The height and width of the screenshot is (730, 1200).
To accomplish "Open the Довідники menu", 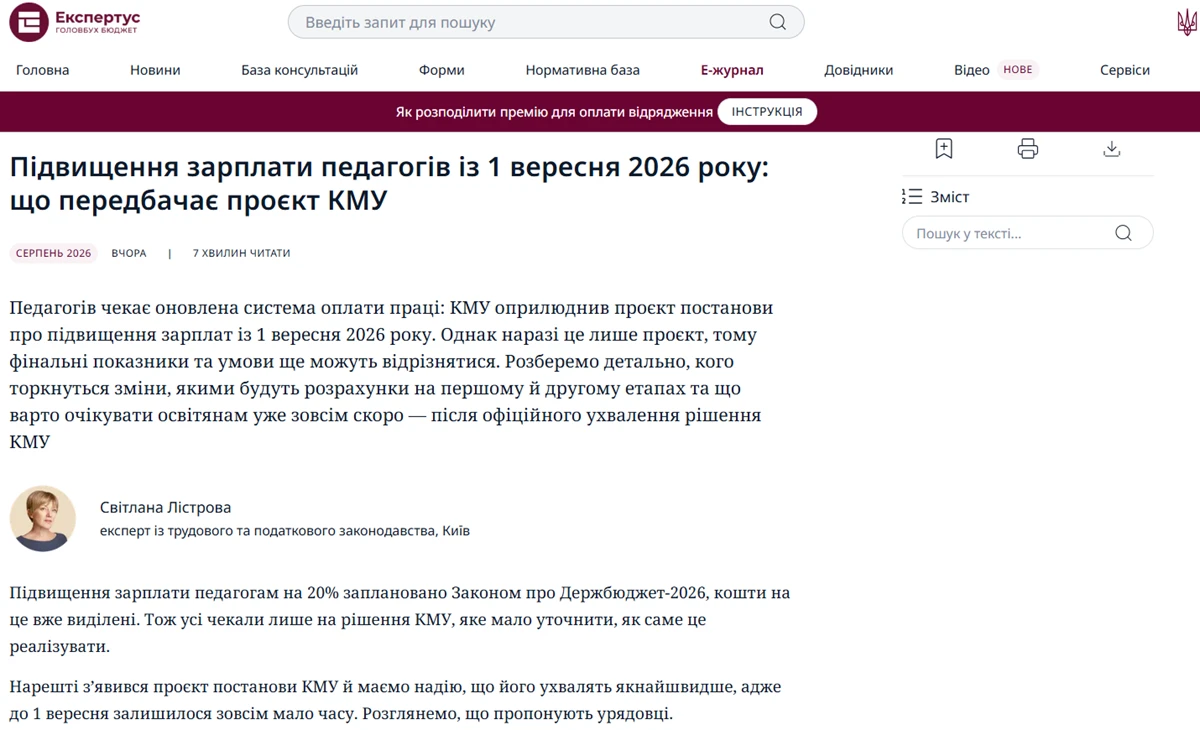I will pyautogui.click(x=858, y=70).
